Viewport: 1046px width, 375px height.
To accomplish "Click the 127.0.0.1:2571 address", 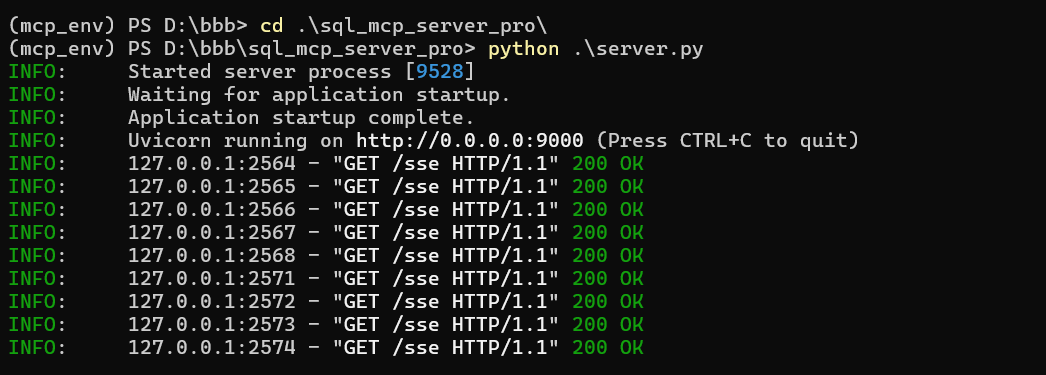I will click(x=211, y=279).
